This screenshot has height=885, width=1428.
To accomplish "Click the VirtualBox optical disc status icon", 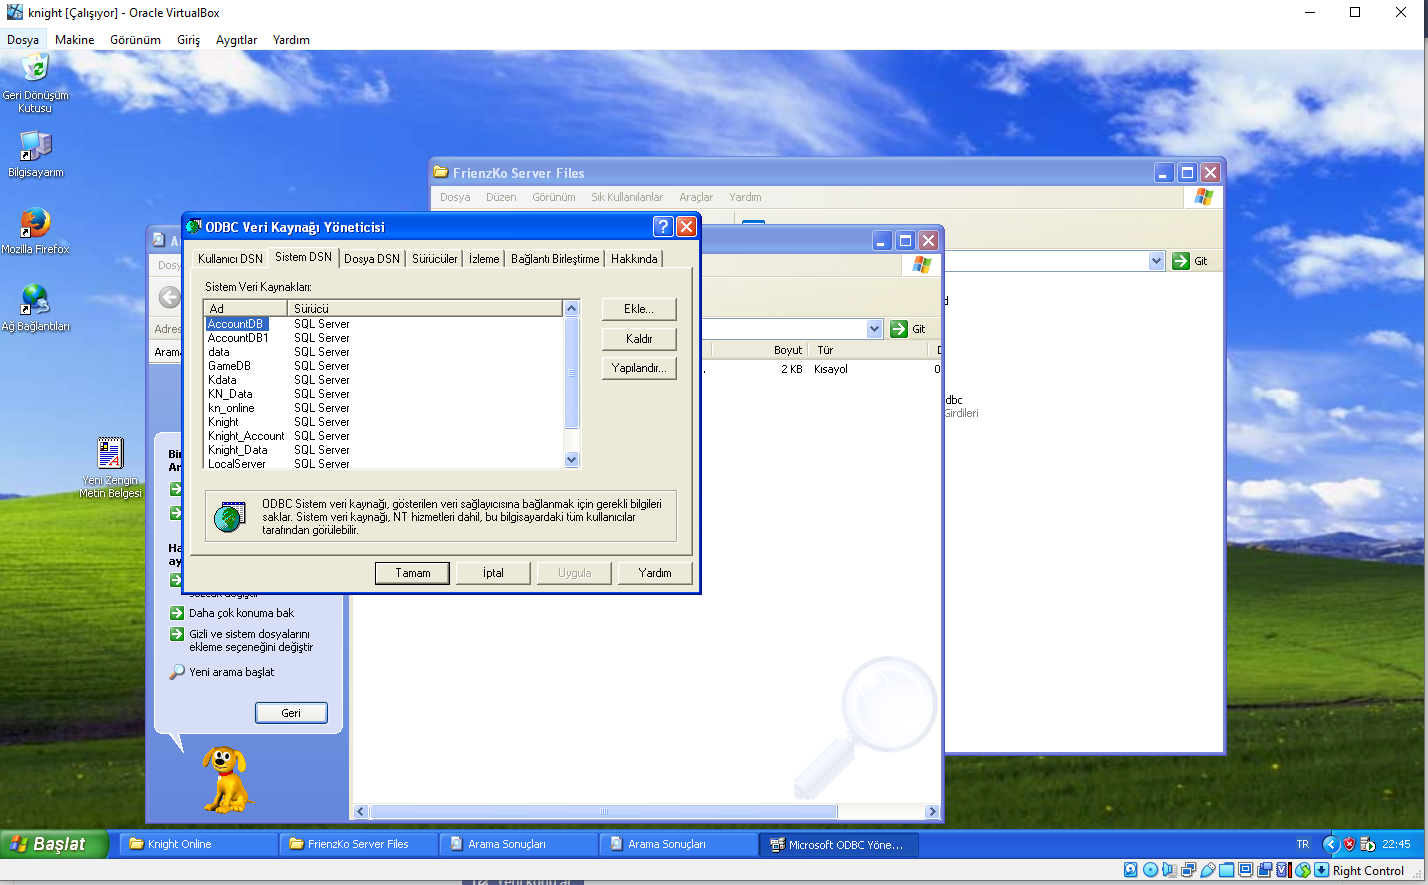I will tap(1150, 870).
